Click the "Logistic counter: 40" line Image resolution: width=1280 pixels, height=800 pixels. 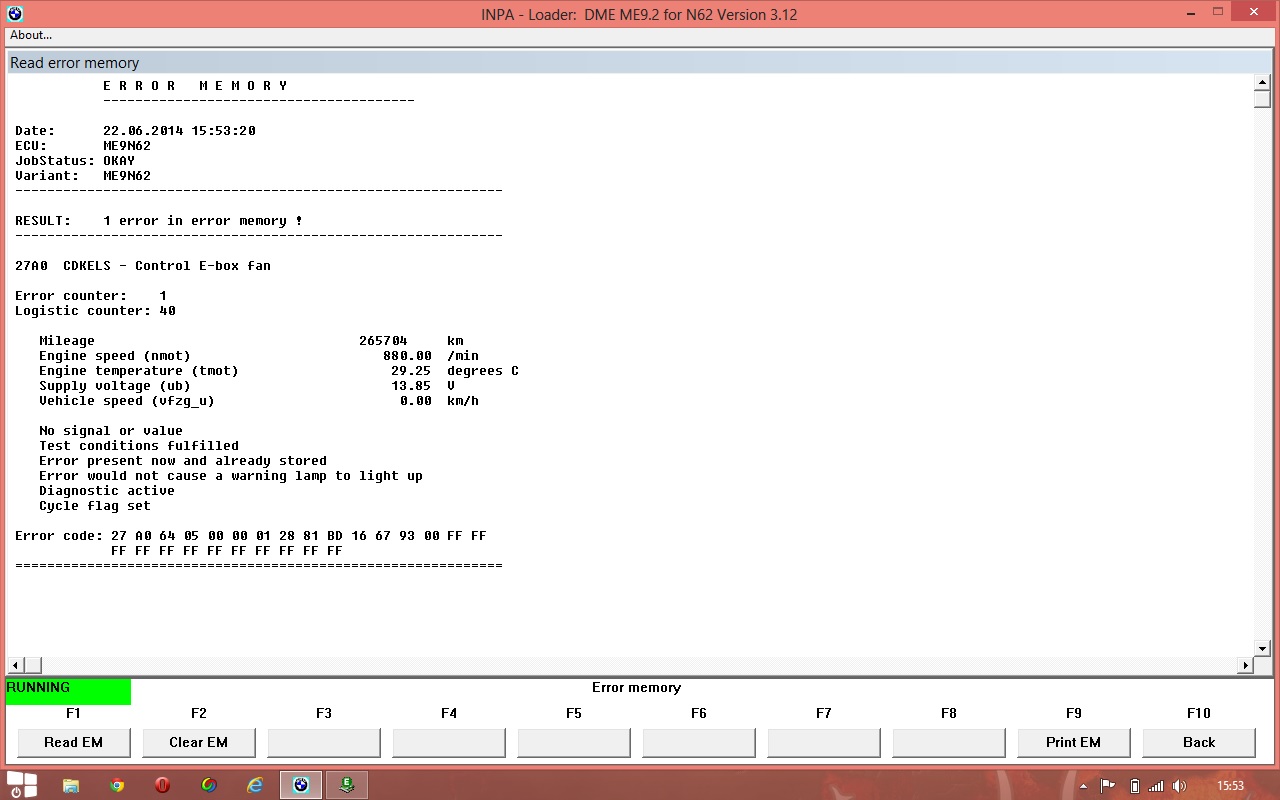(95, 311)
